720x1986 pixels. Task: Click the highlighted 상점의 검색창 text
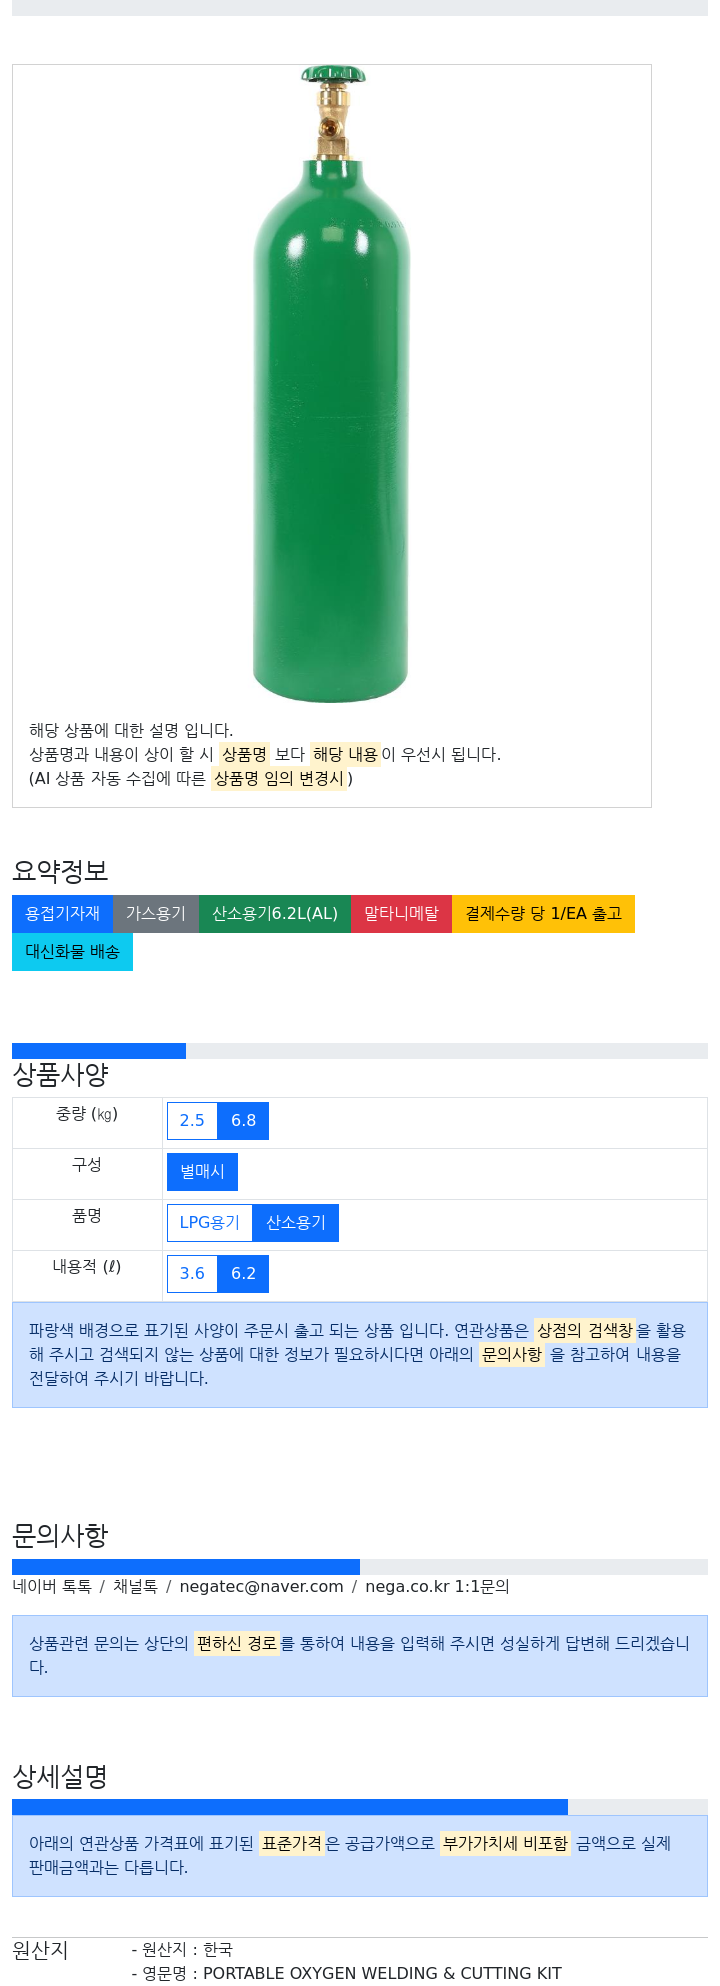[585, 1331]
